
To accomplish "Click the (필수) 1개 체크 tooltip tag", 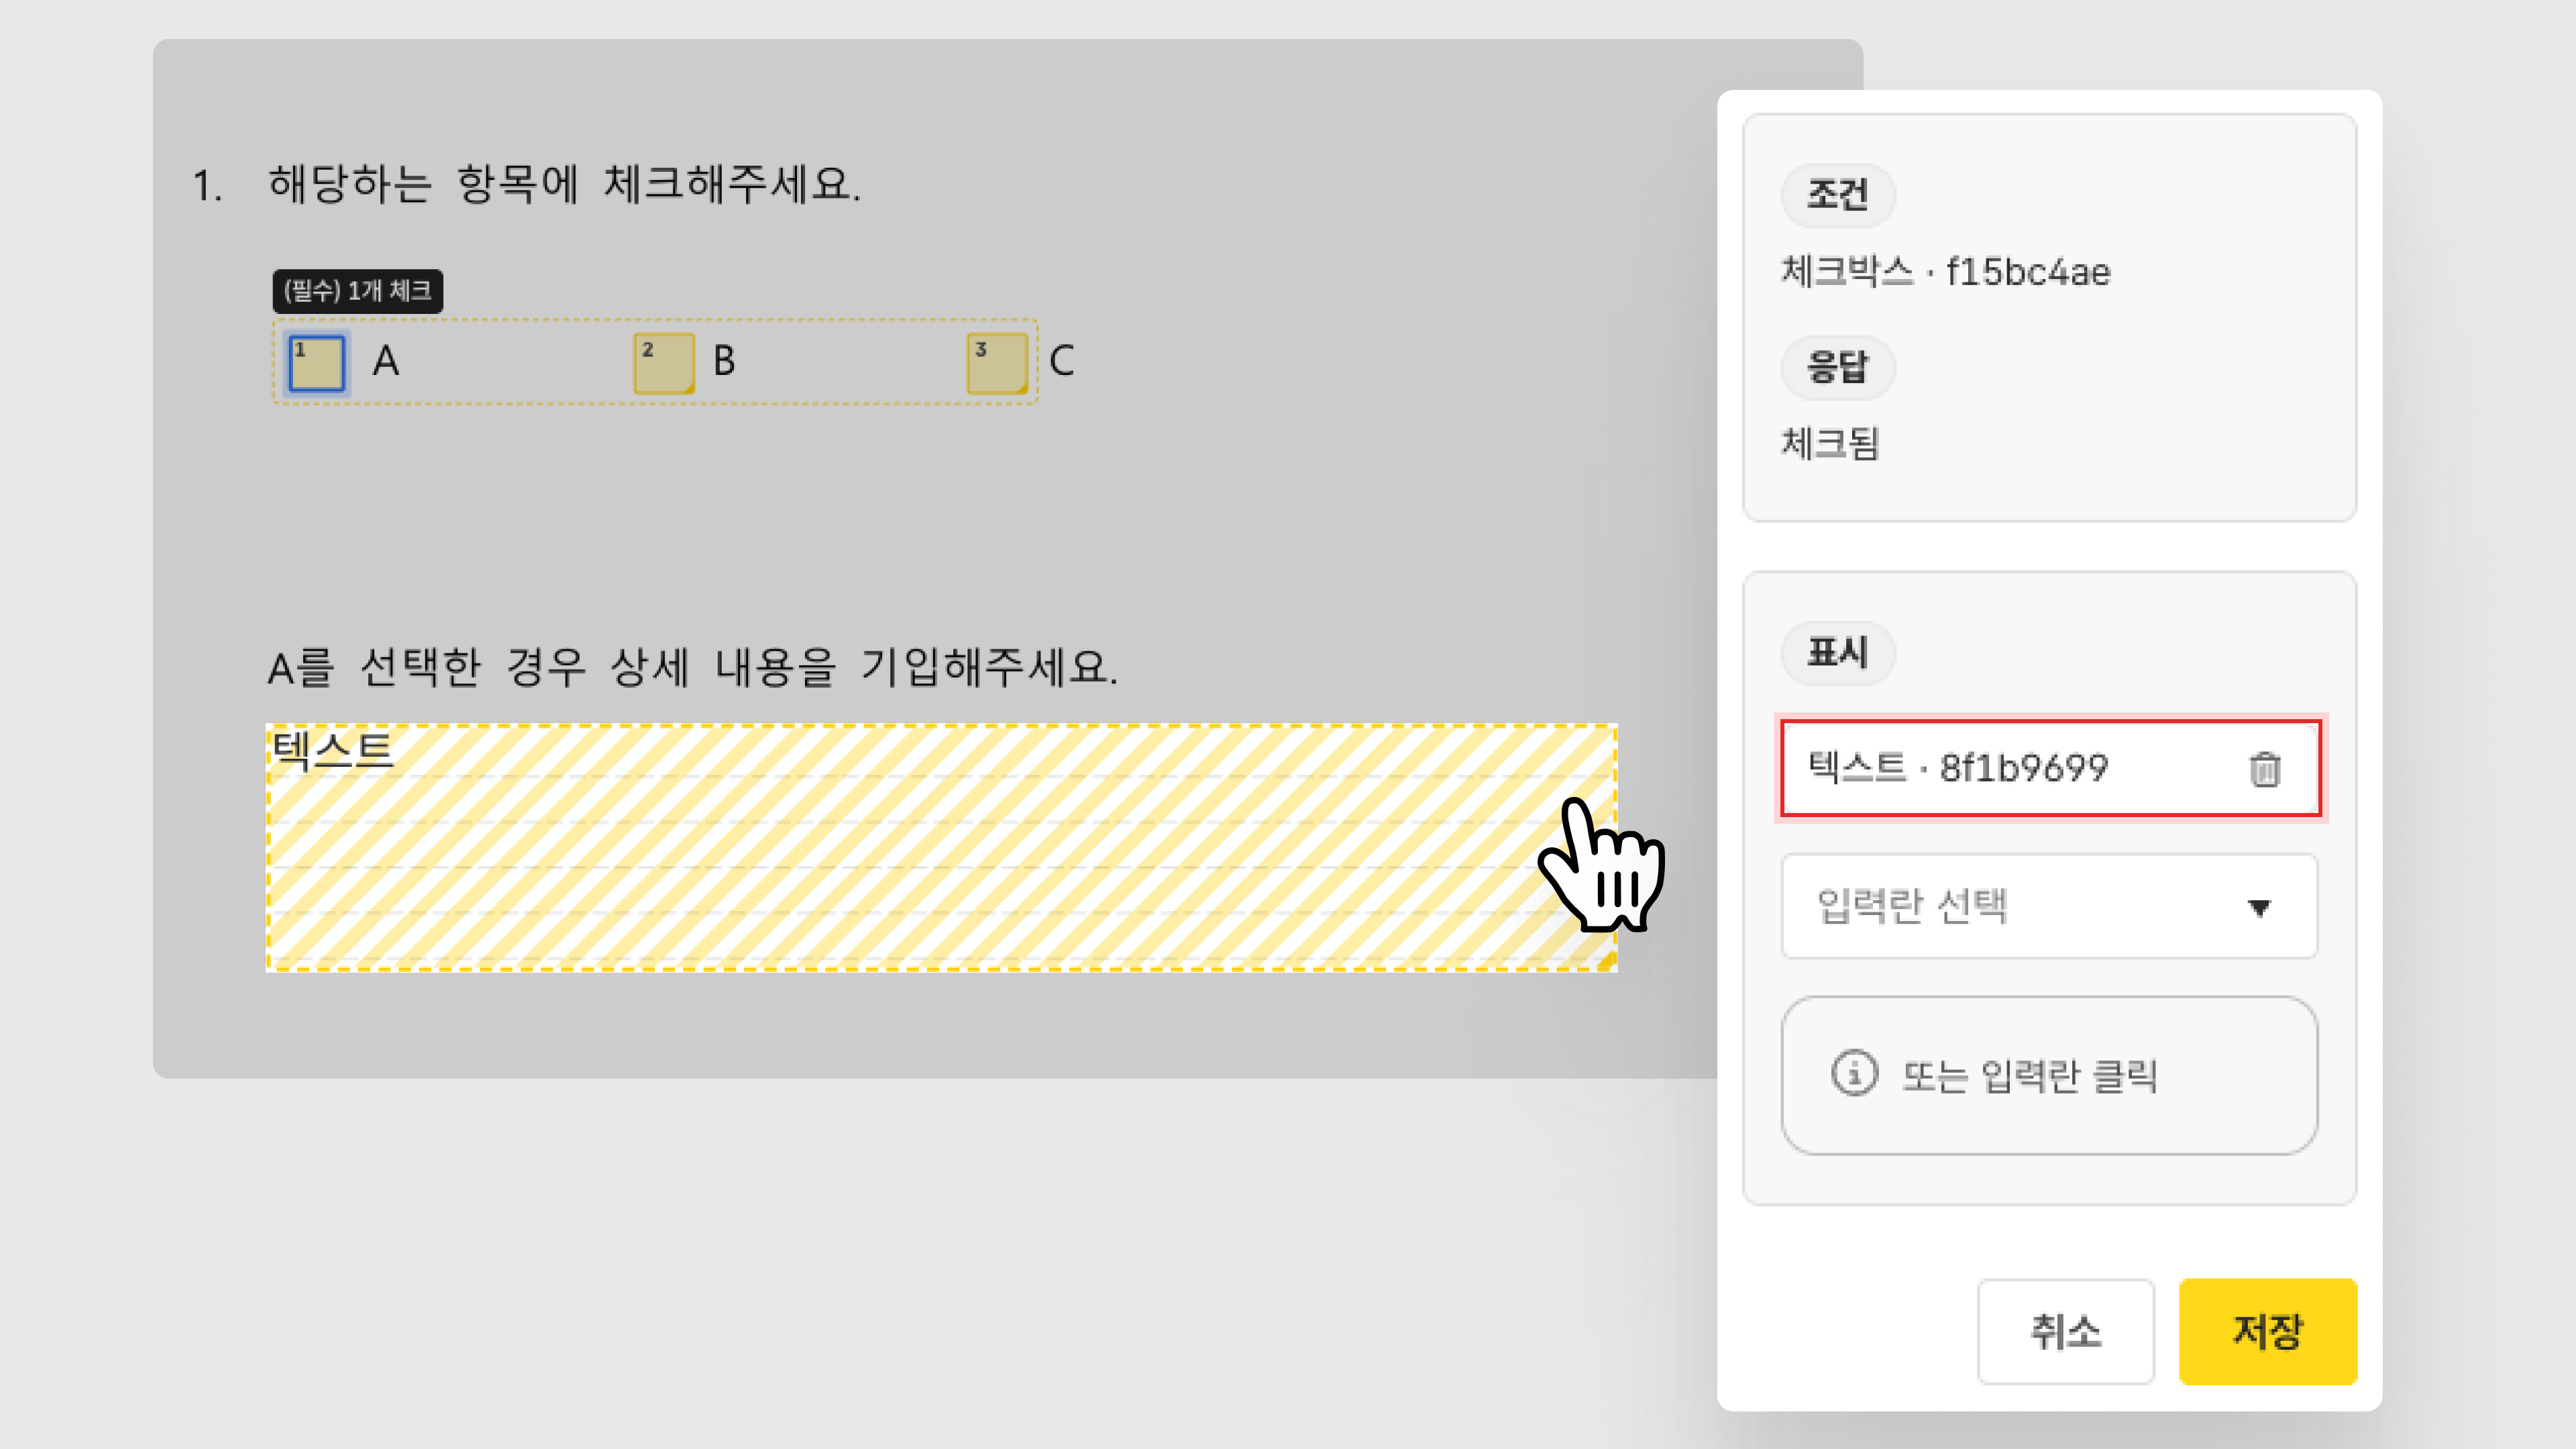I will pos(358,291).
